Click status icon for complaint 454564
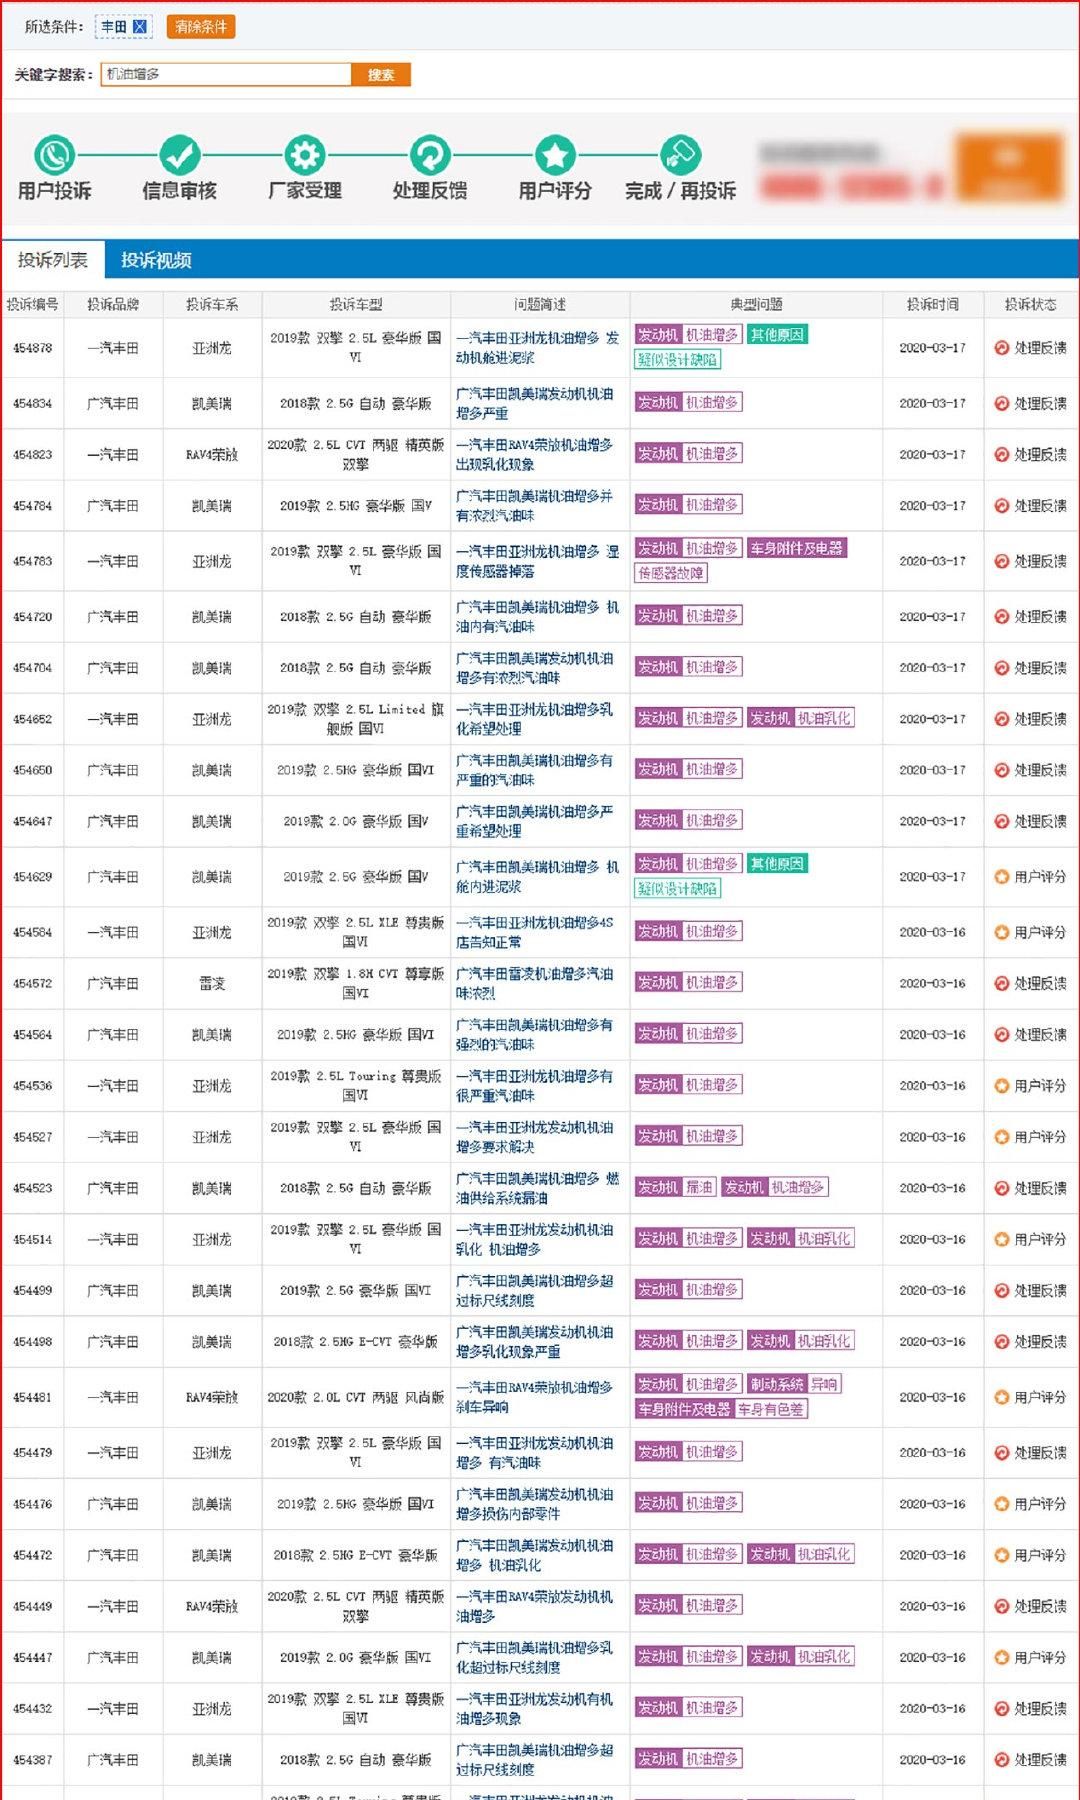 pyautogui.click(x=1001, y=1035)
